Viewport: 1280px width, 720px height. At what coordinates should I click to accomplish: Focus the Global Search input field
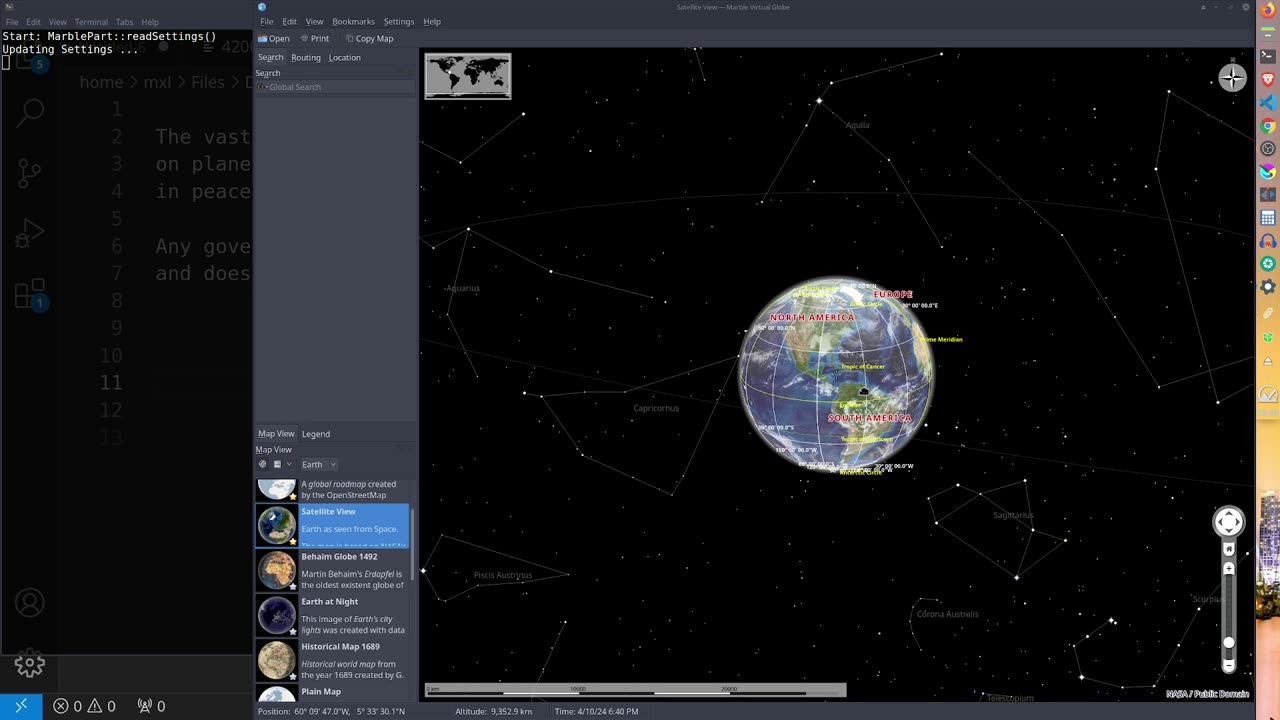[x=335, y=87]
